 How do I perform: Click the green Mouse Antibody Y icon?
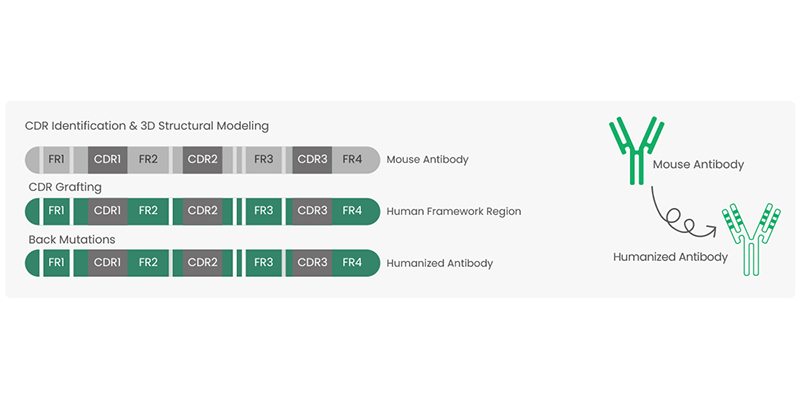(637, 151)
